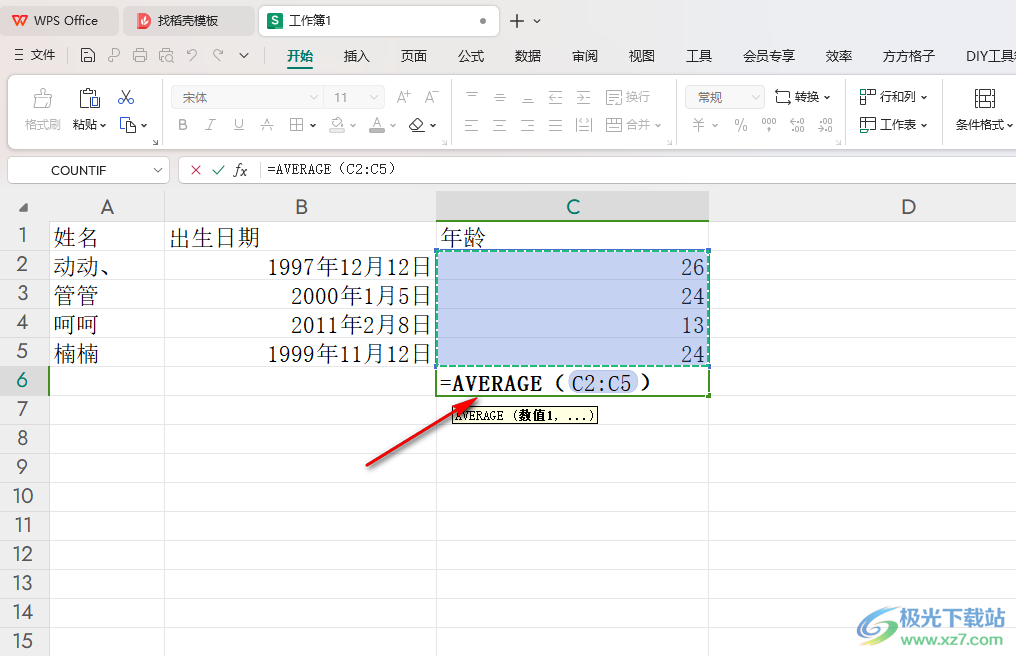Confirm formula with the green checkmark
The height and width of the screenshot is (656, 1016).
(x=218, y=170)
